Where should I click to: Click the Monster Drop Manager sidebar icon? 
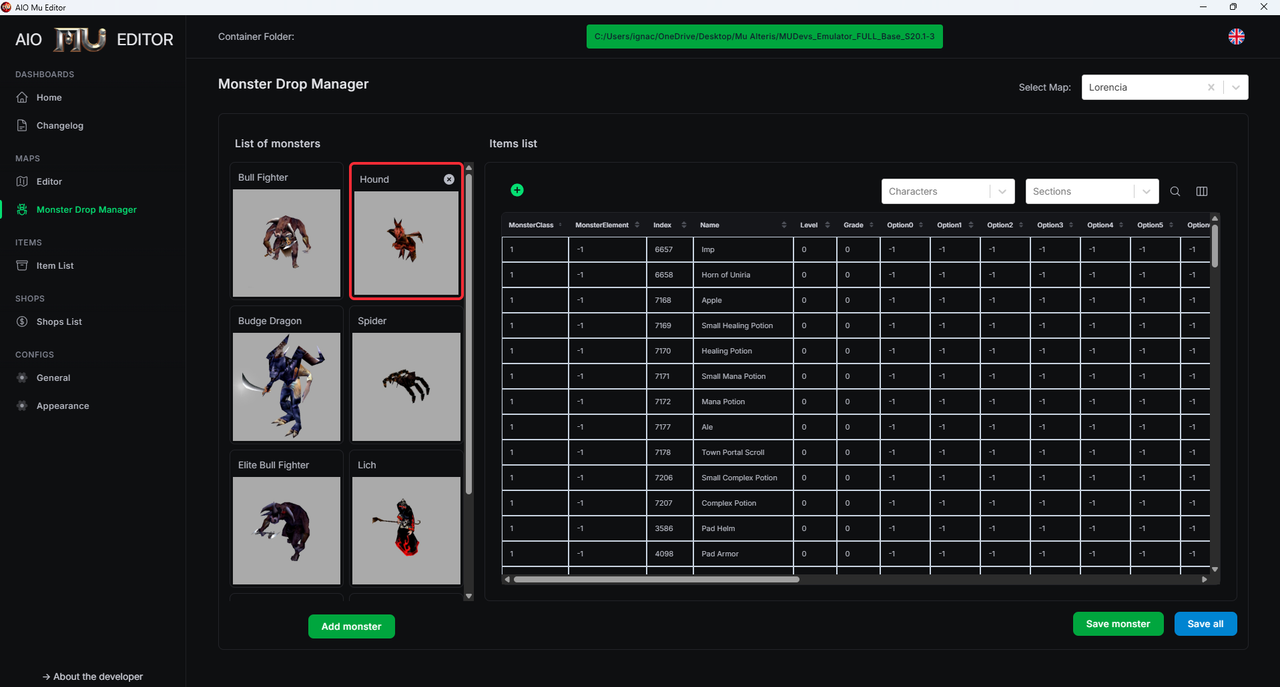(x=22, y=210)
